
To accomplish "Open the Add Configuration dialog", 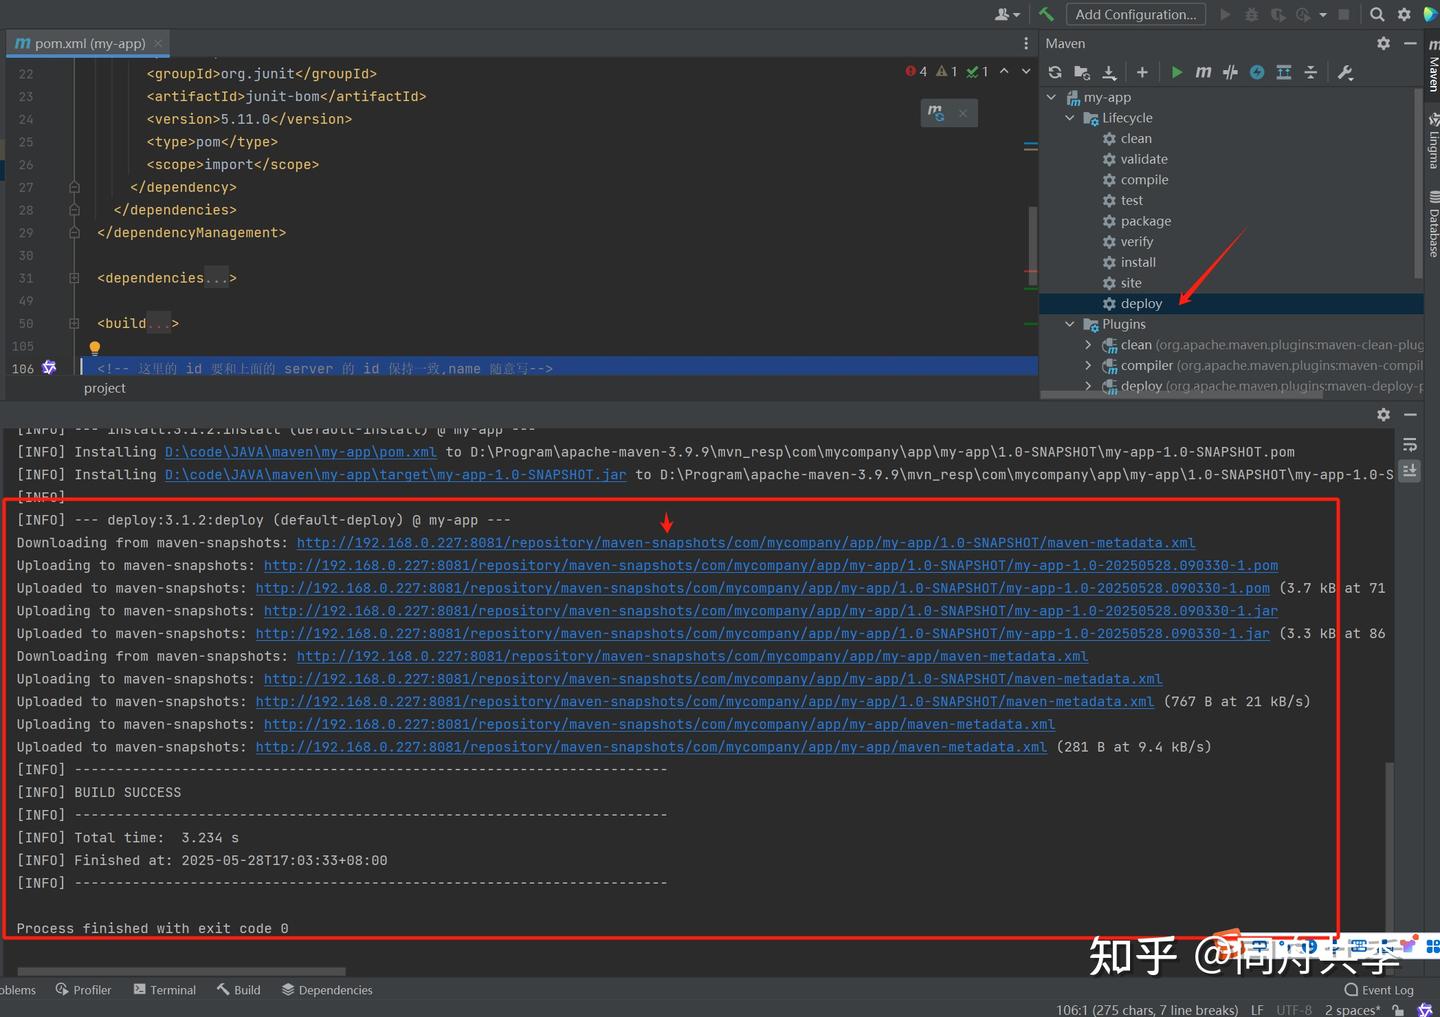I will (1135, 14).
